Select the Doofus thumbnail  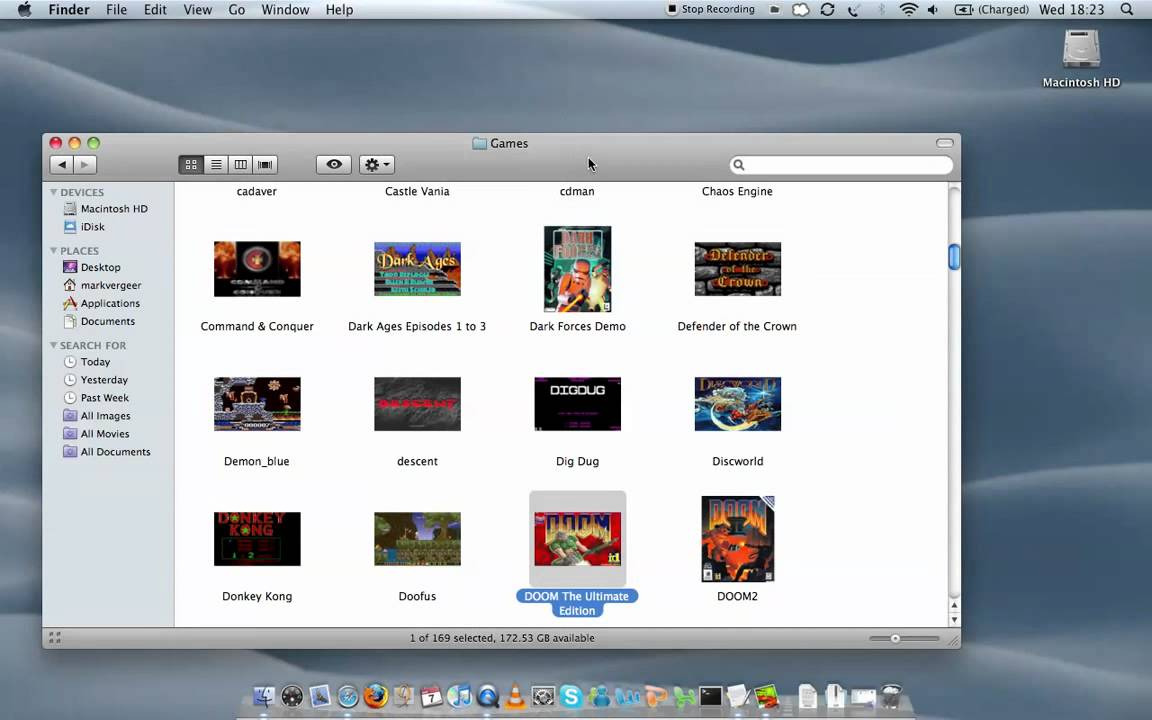(x=417, y=539)
